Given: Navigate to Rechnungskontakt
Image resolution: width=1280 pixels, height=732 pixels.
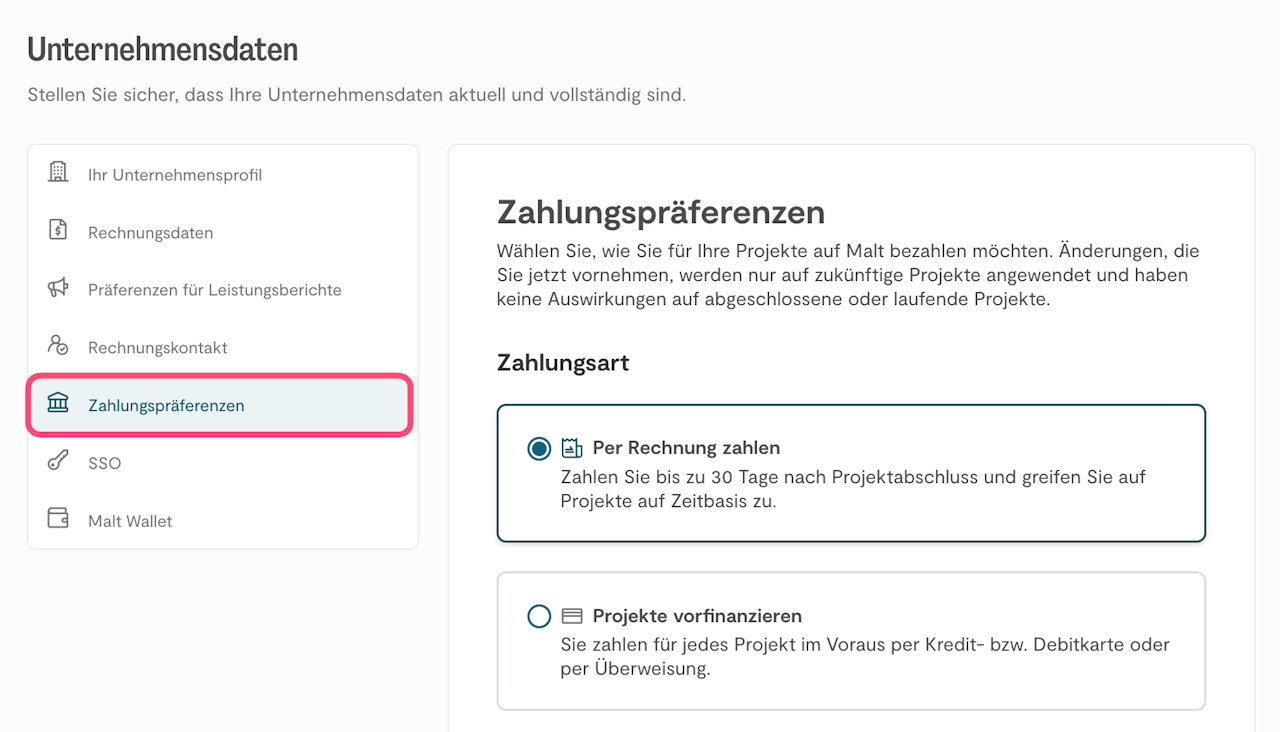Looking at the screenshot, I should [x=158, y=348].
